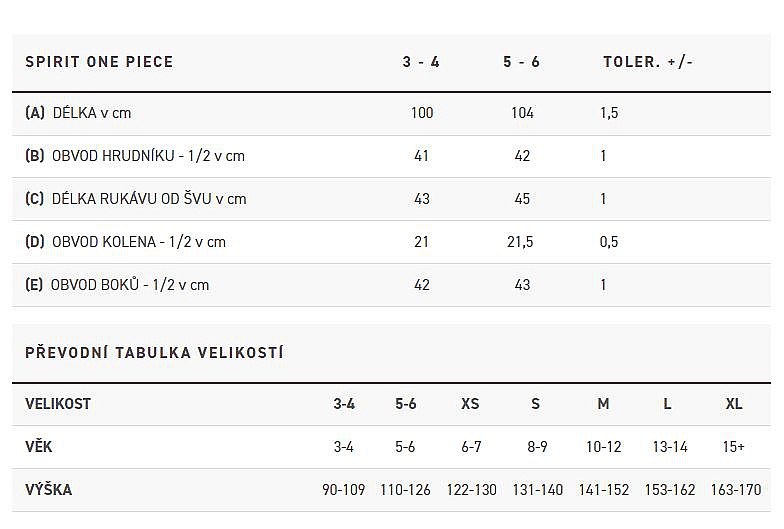Select the XS size column header
The height and width of the screenshot is (529, 784).
tap(470, 404)
